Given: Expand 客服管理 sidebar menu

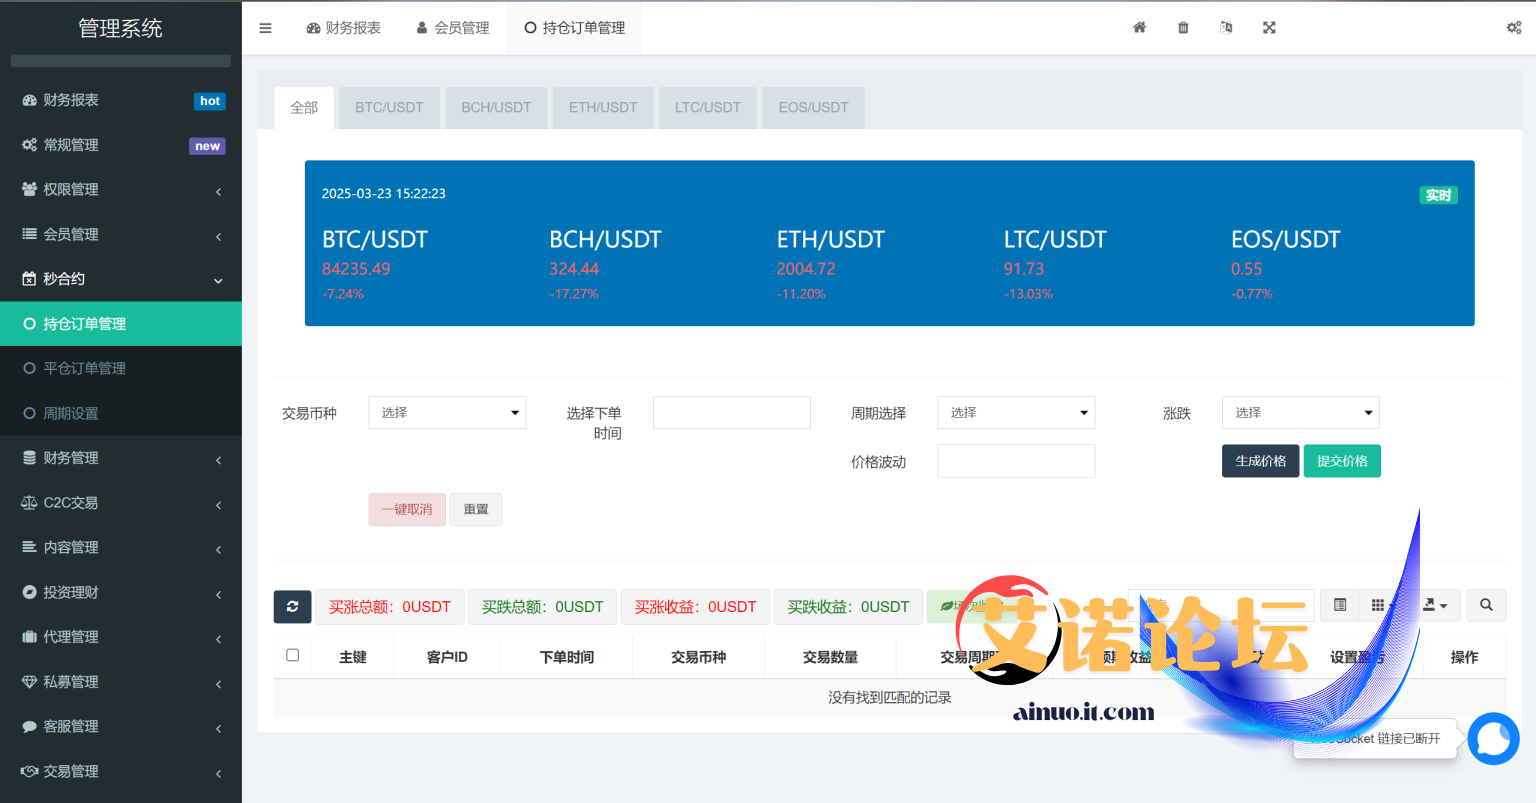Looking at the screenshot, I should click(121, 726).
